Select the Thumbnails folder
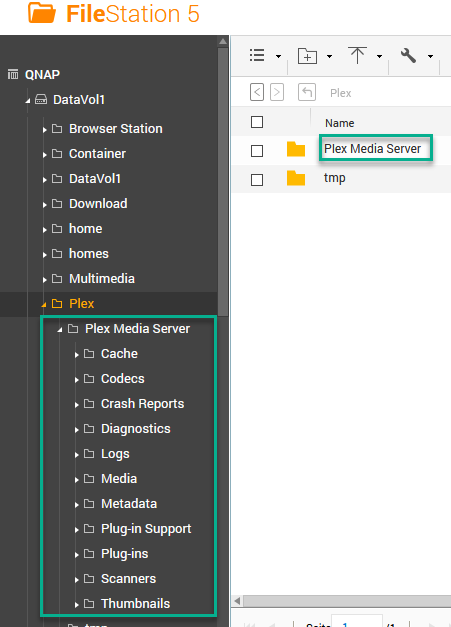This screenshot has height=627, width=451. pos(135,603)
